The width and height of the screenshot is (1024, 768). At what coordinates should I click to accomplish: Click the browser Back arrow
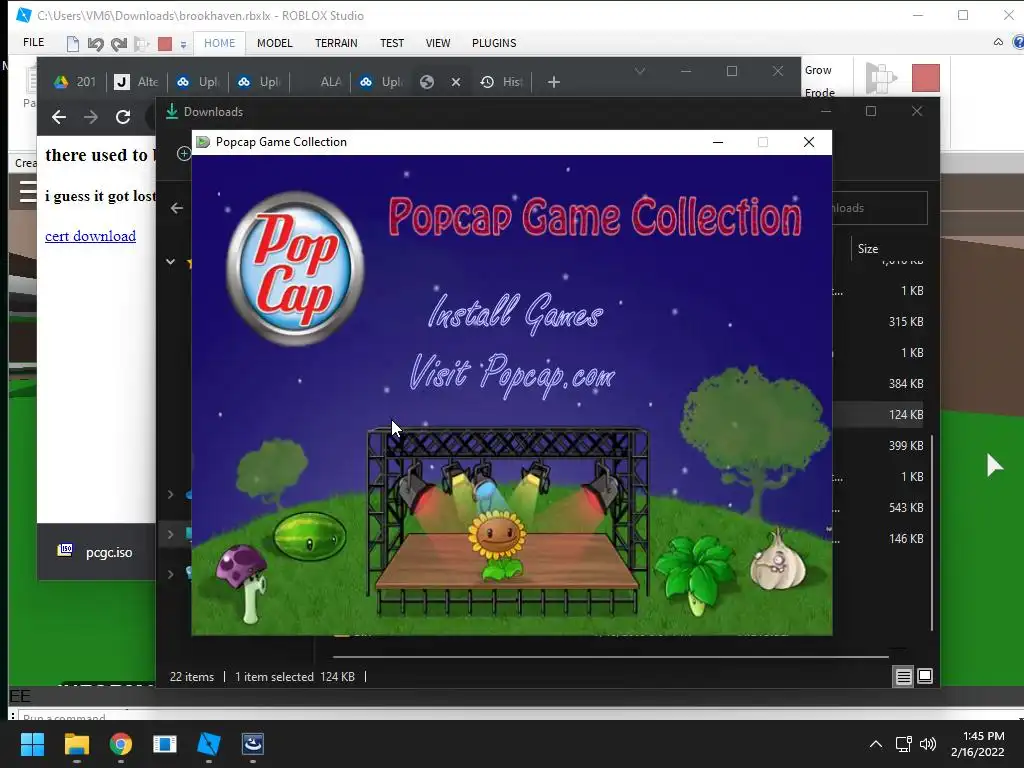59,117
